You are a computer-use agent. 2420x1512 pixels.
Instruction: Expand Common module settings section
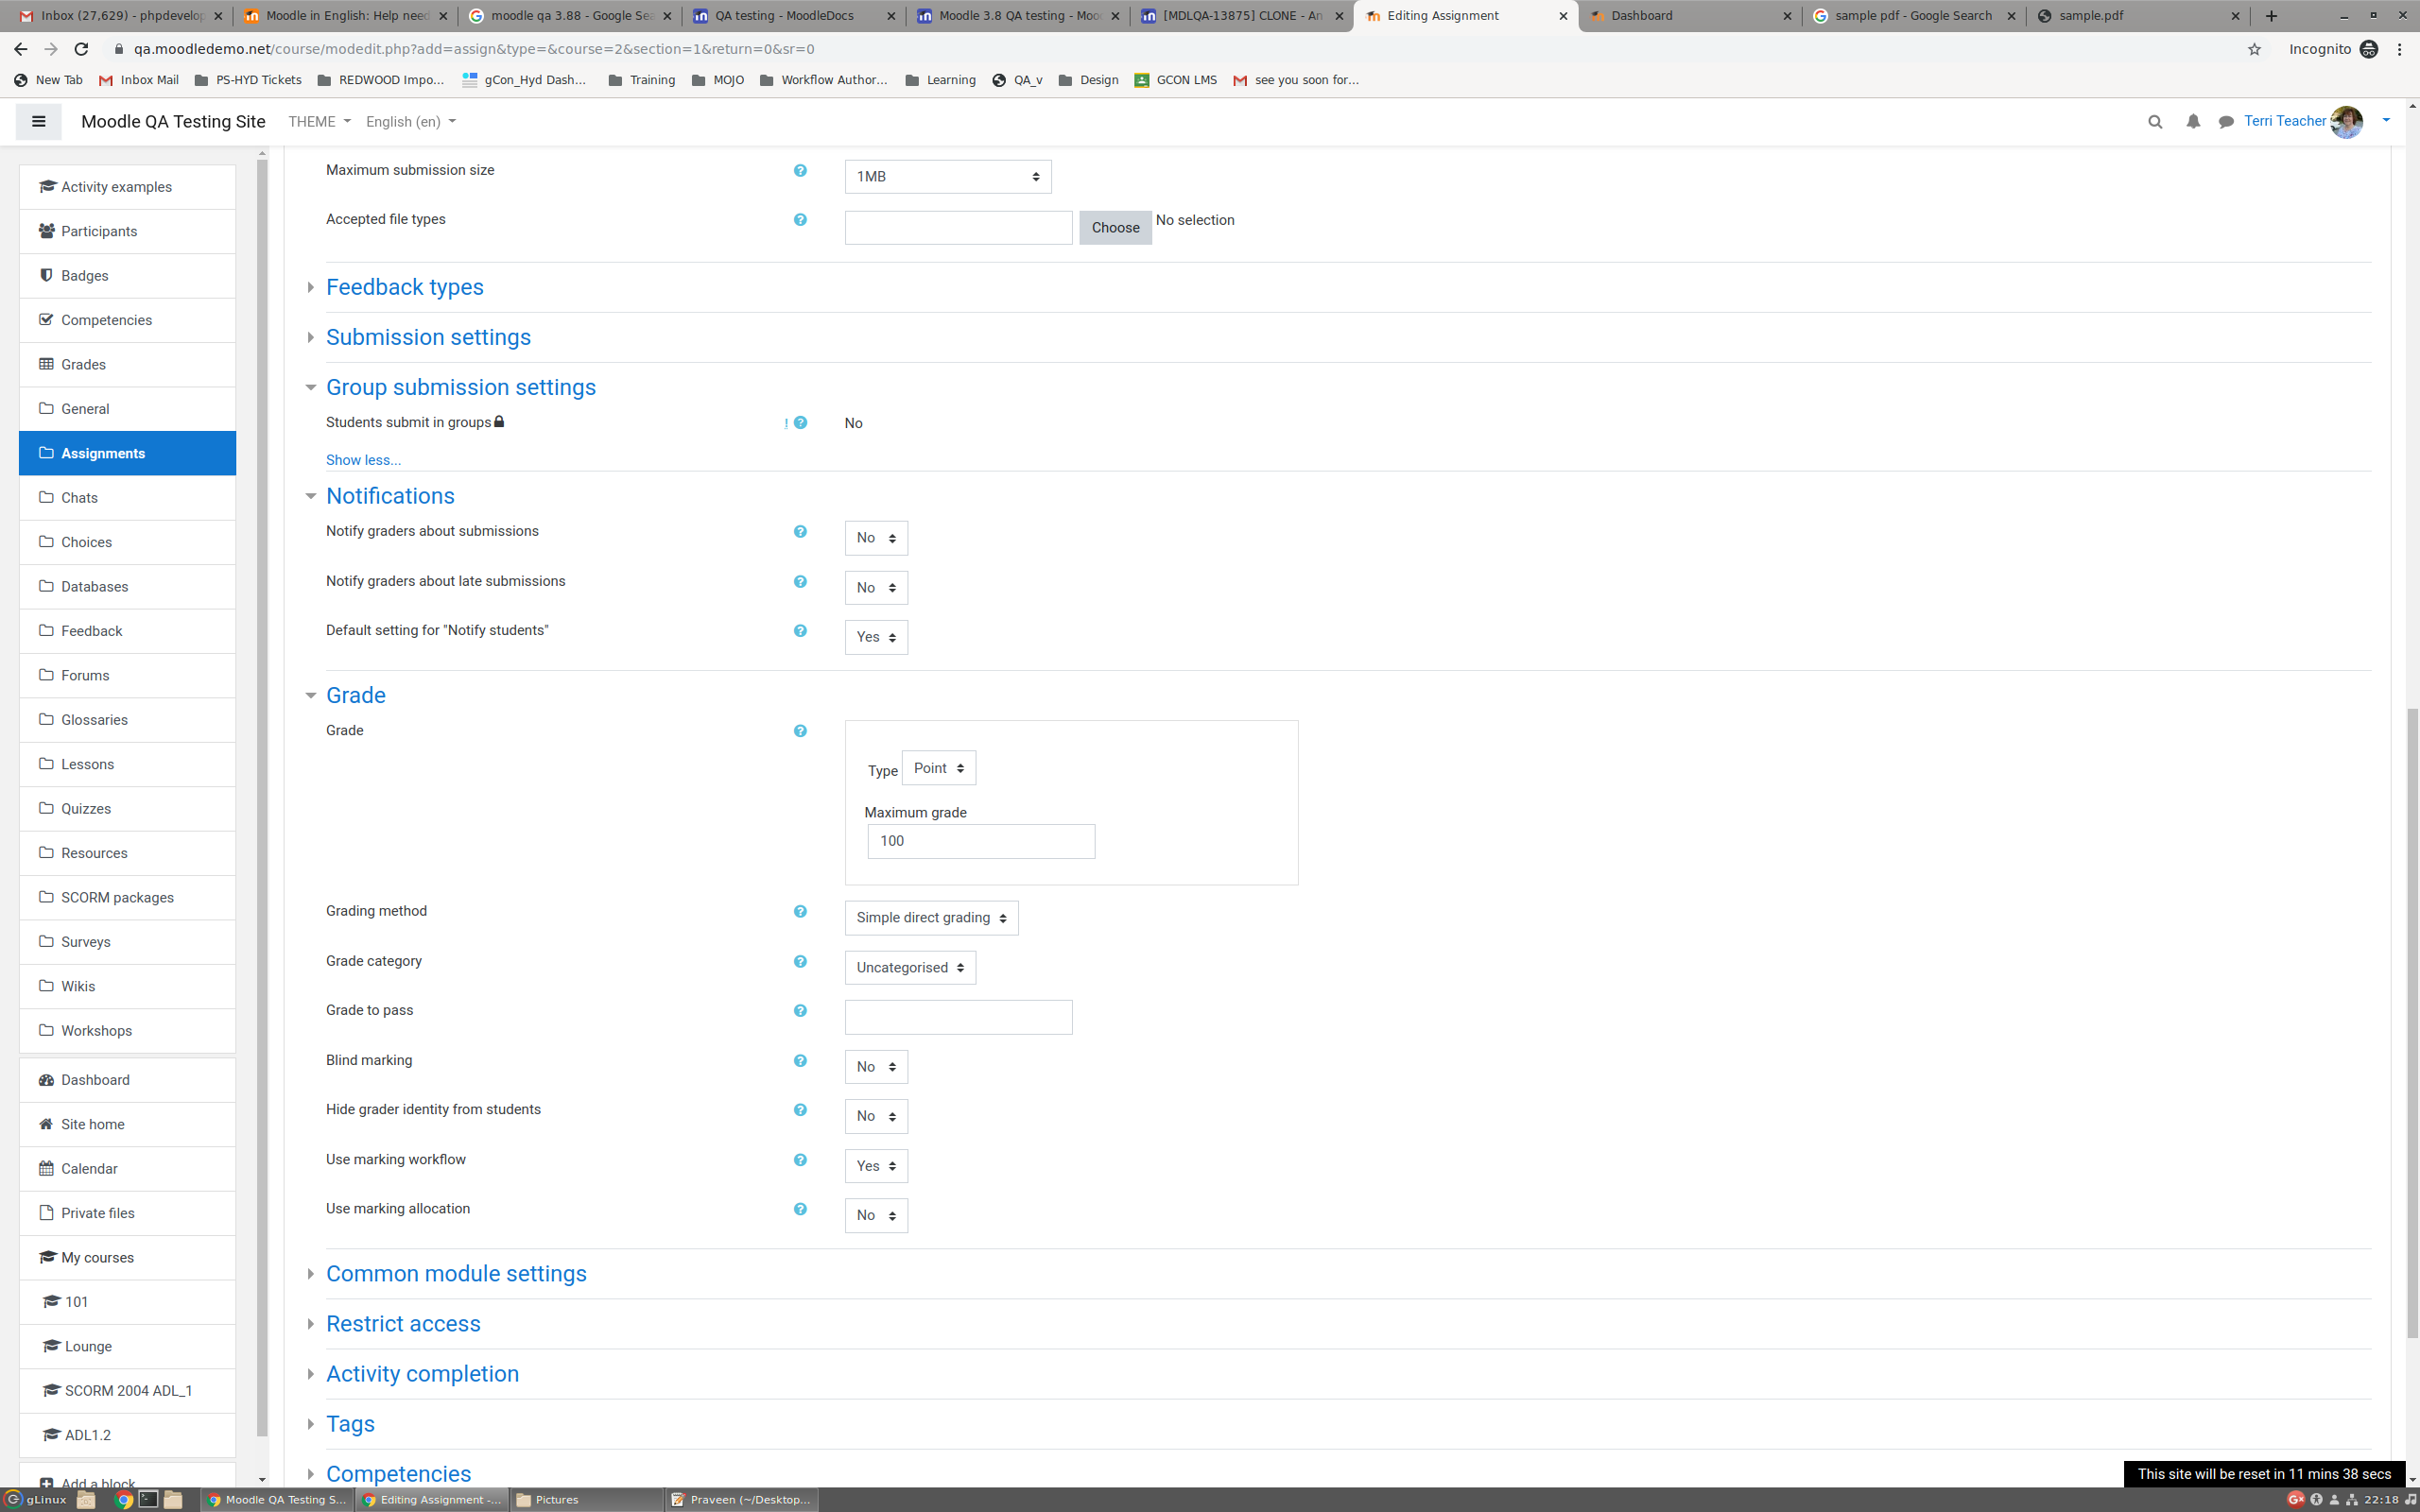point(456,1274)
